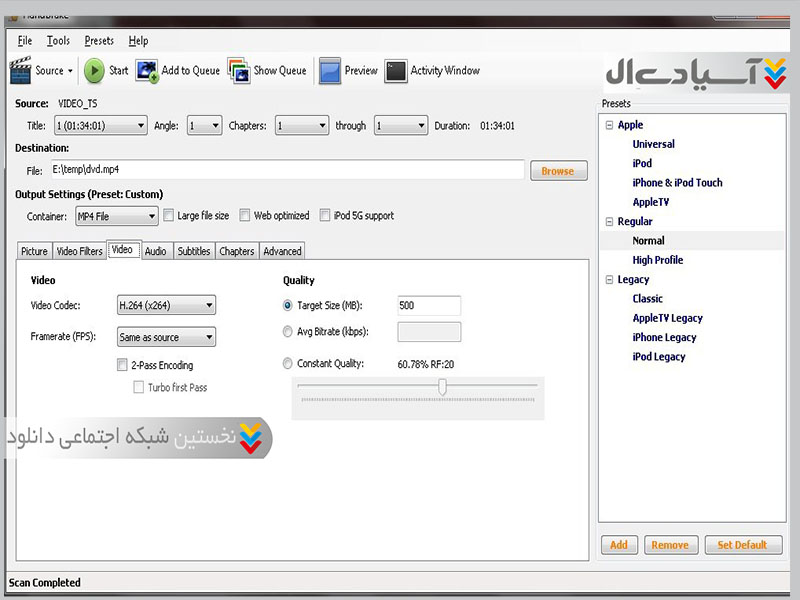Open the Framerate (FPS) dropdown
This screenshot has width=800, height=600.
pyautogui.click(x=166, y=338)
